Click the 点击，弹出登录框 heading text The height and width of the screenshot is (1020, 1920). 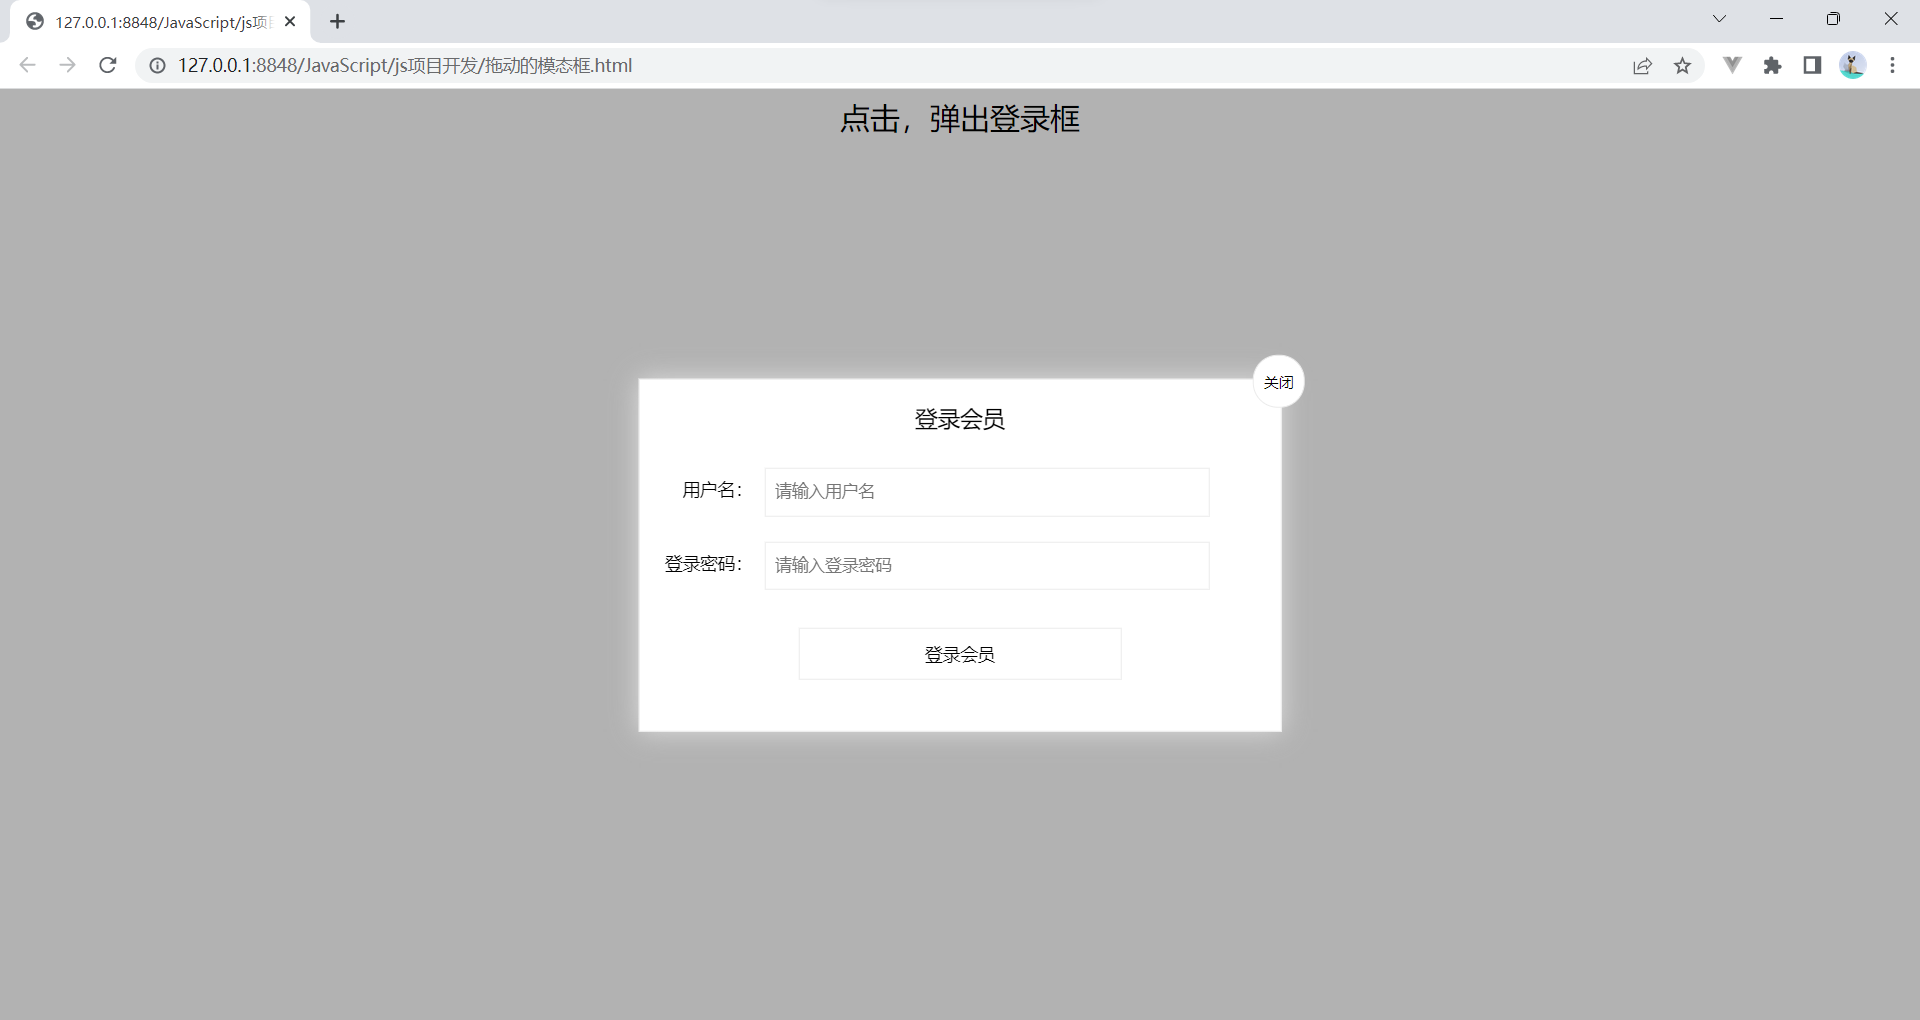pyautogui.click(x=959, y=119)
